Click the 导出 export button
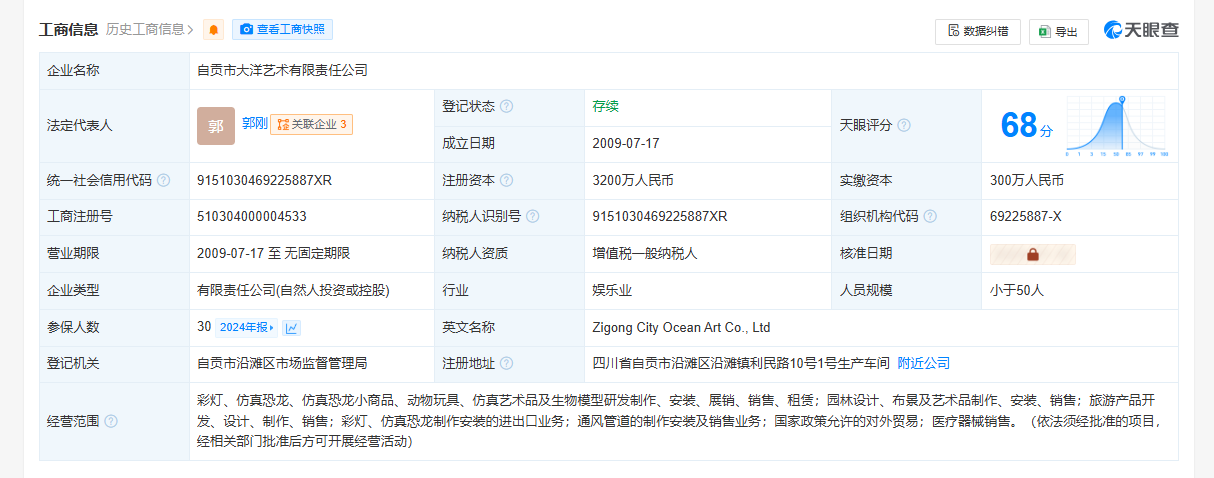The image size is (1214, 478). pyautogui.click(x=1059, y=32)
